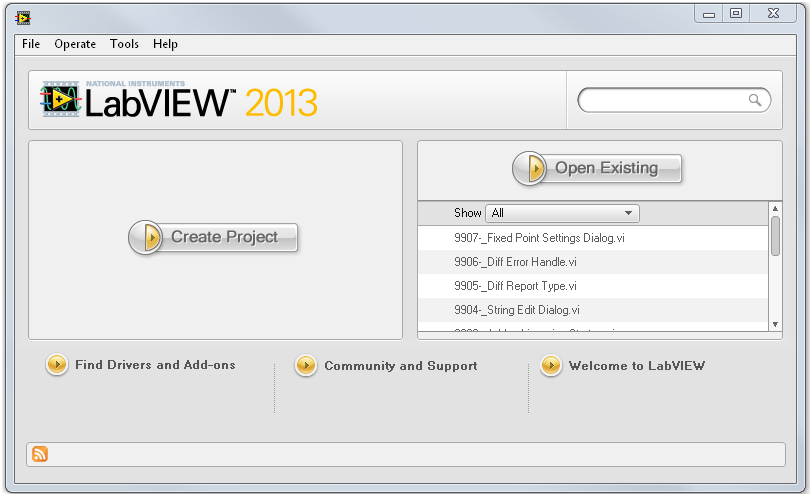Image resolution: width=812 pixels, height=496 pixels.
Task: Choose 9904-_String Edit Dialog.vi in recent list
Action: click(516, 310)
